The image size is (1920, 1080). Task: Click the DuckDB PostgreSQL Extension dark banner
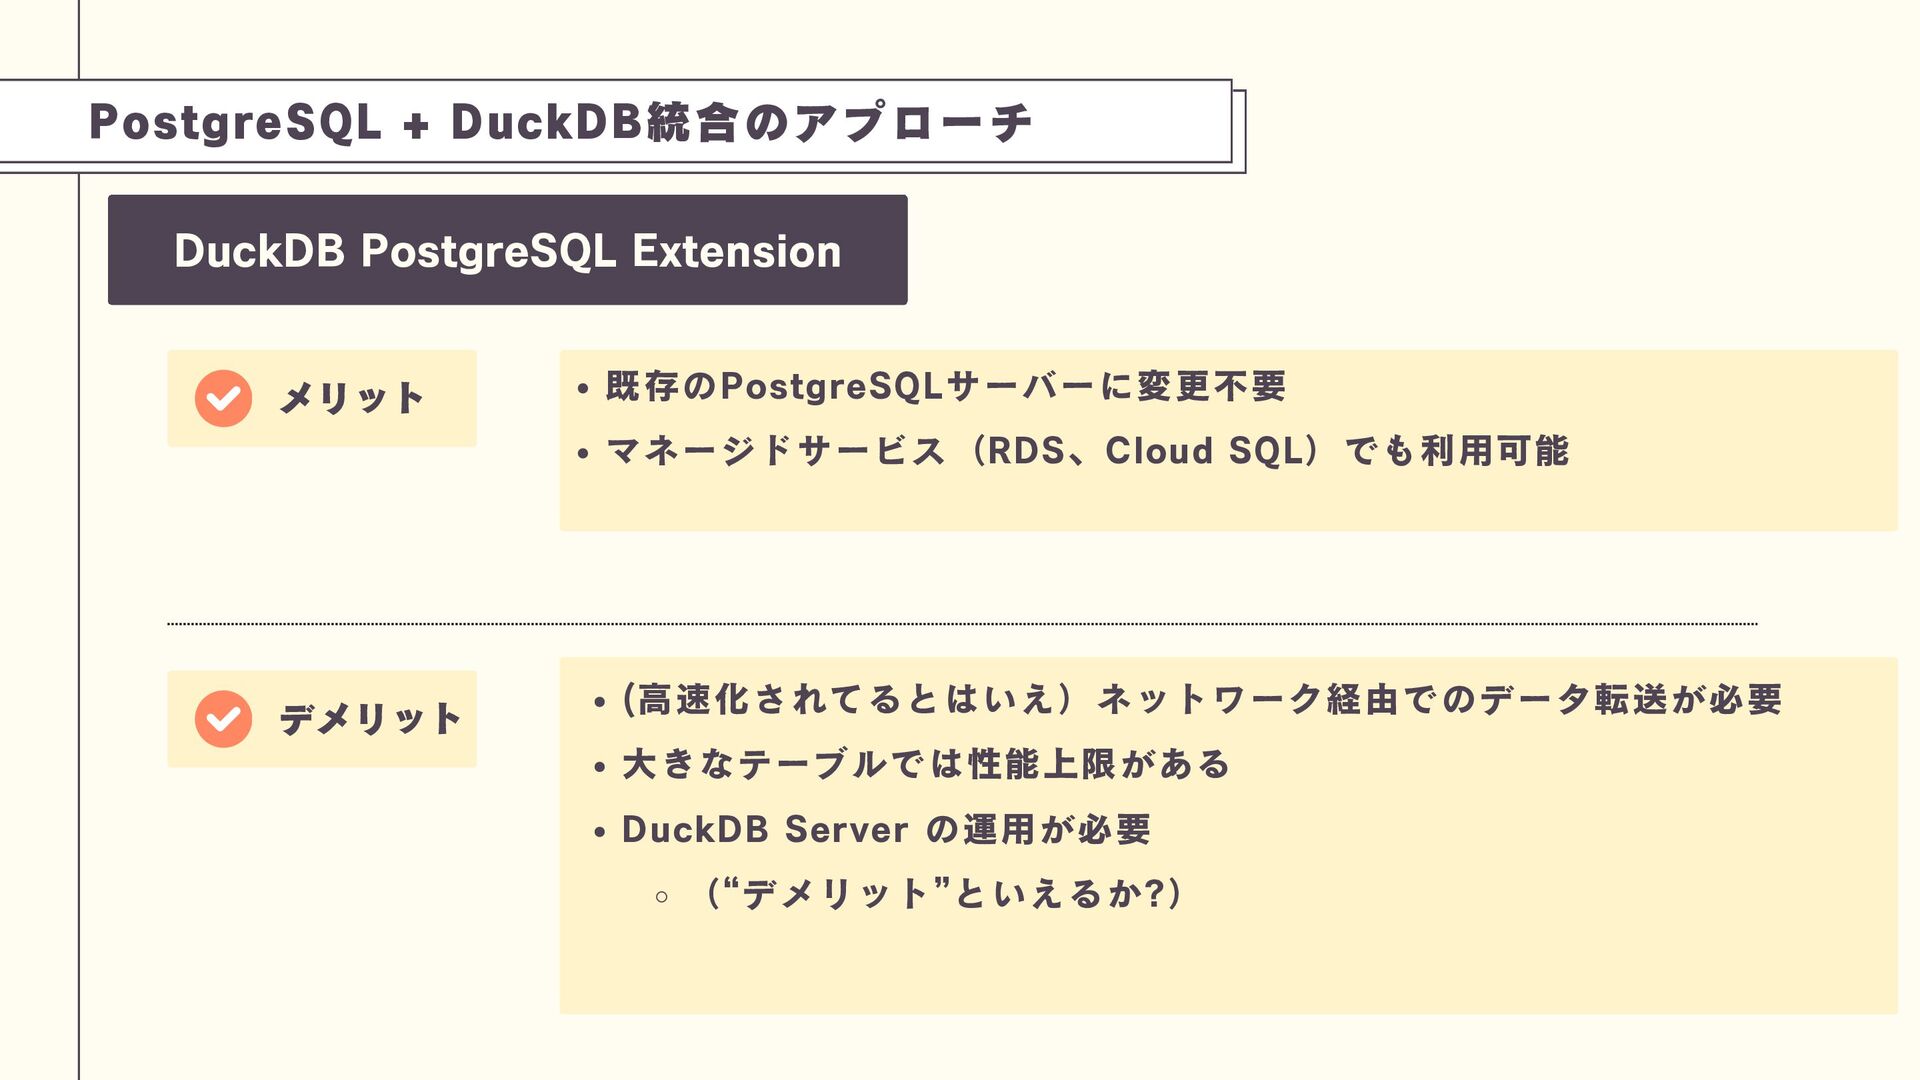point(507,250)
